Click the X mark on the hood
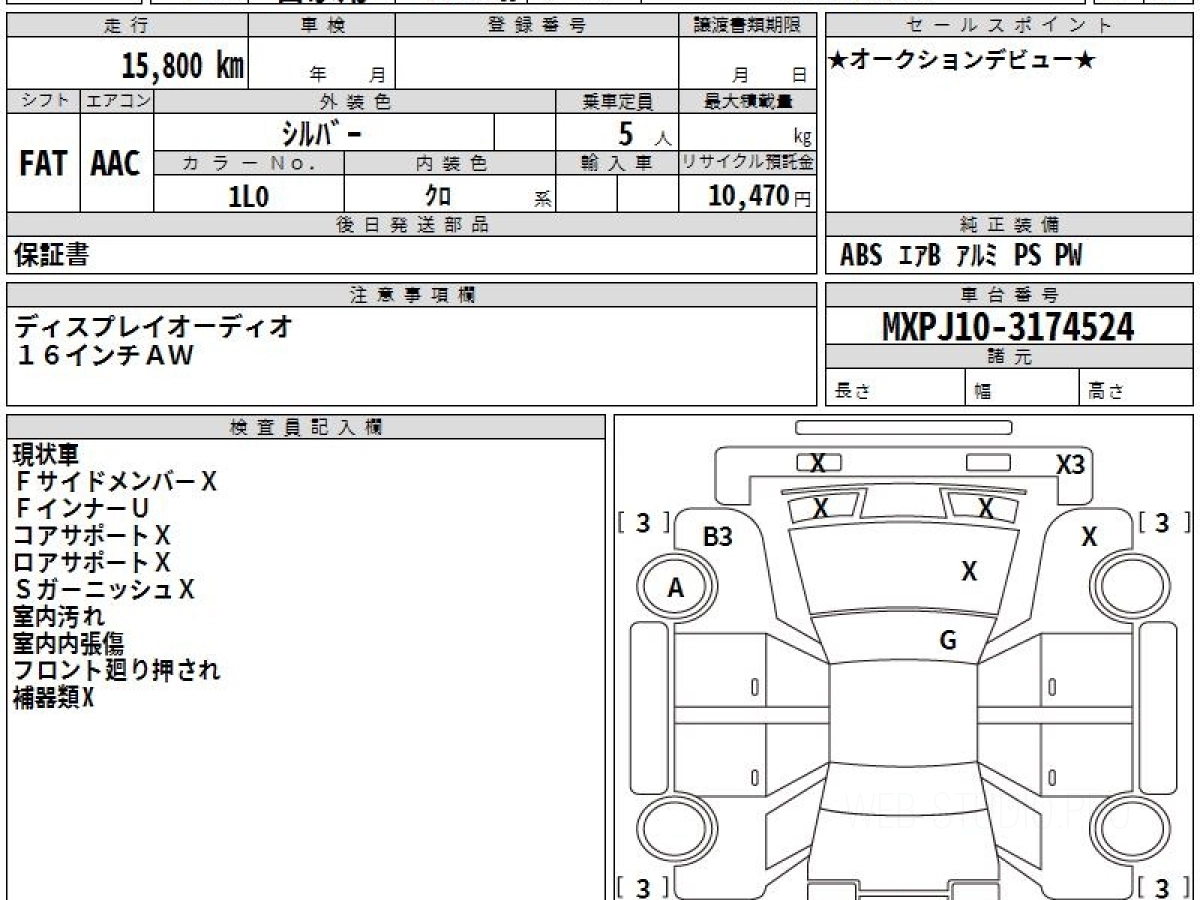 point(969,571)
